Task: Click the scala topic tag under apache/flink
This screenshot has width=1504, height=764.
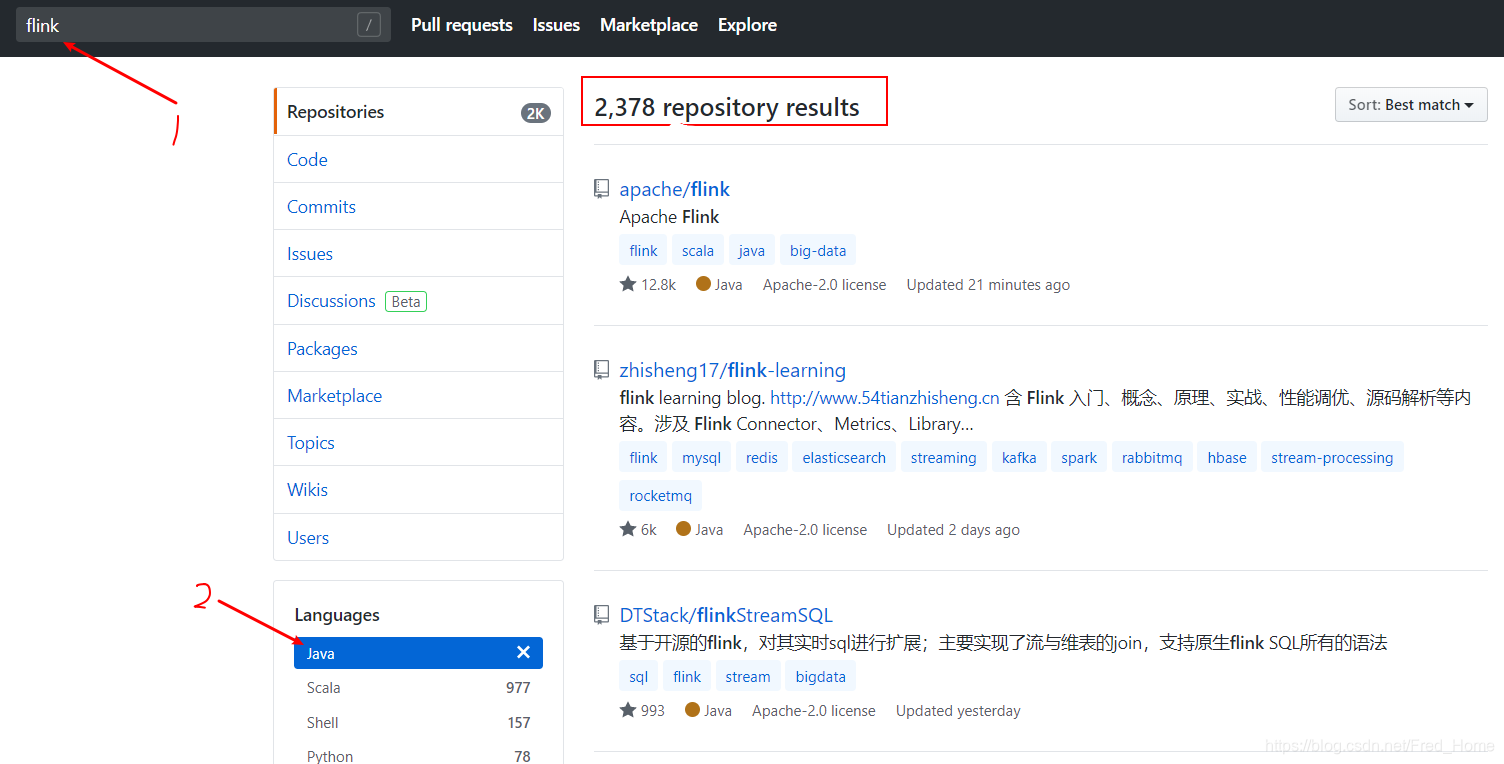Action: (698, 250)
